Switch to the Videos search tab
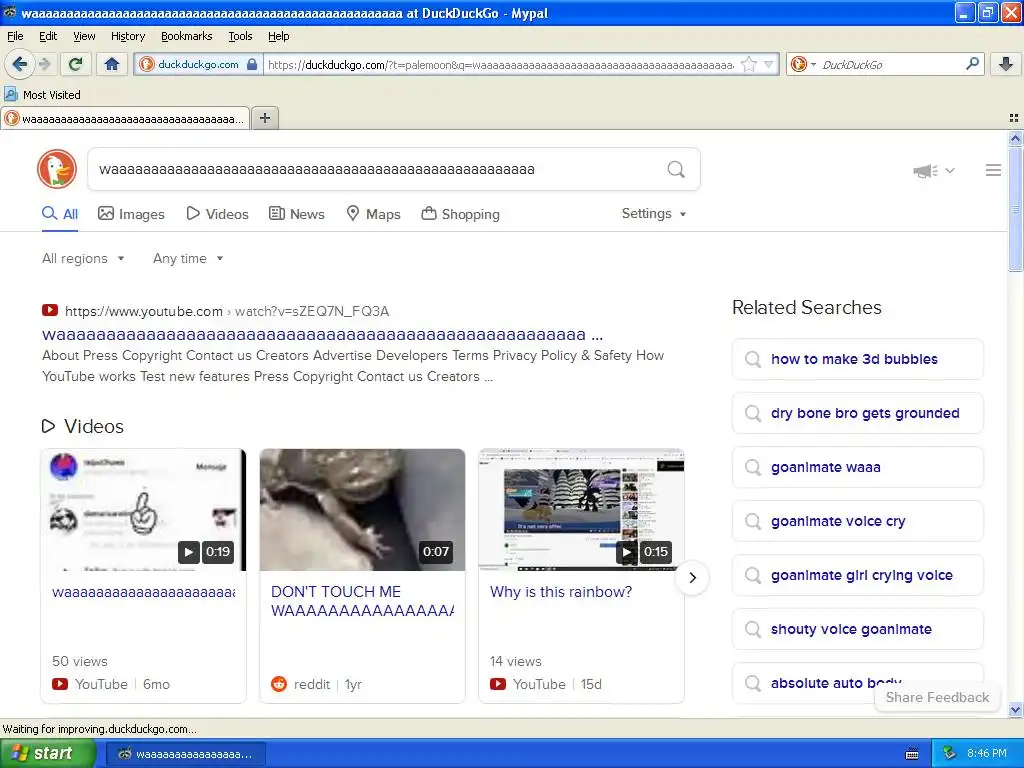Viewport: 1024px width, 768px height. [217, 214]
